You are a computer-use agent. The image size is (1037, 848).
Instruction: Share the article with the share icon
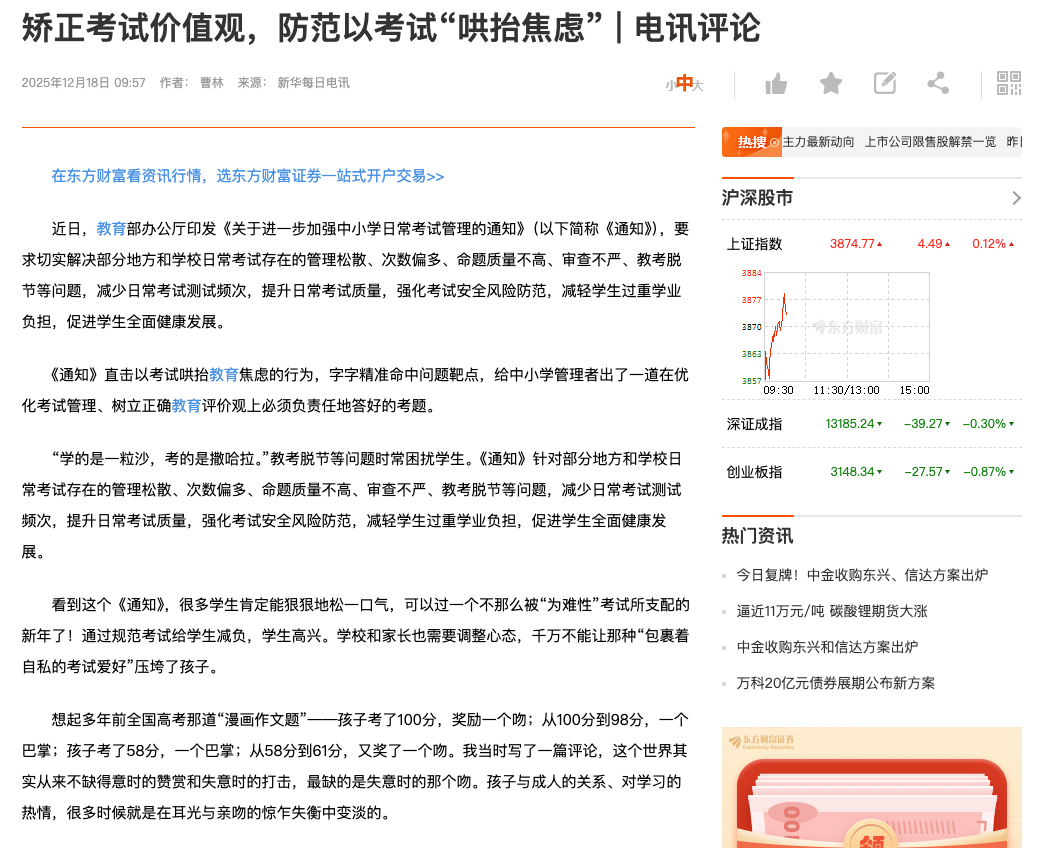938,84
